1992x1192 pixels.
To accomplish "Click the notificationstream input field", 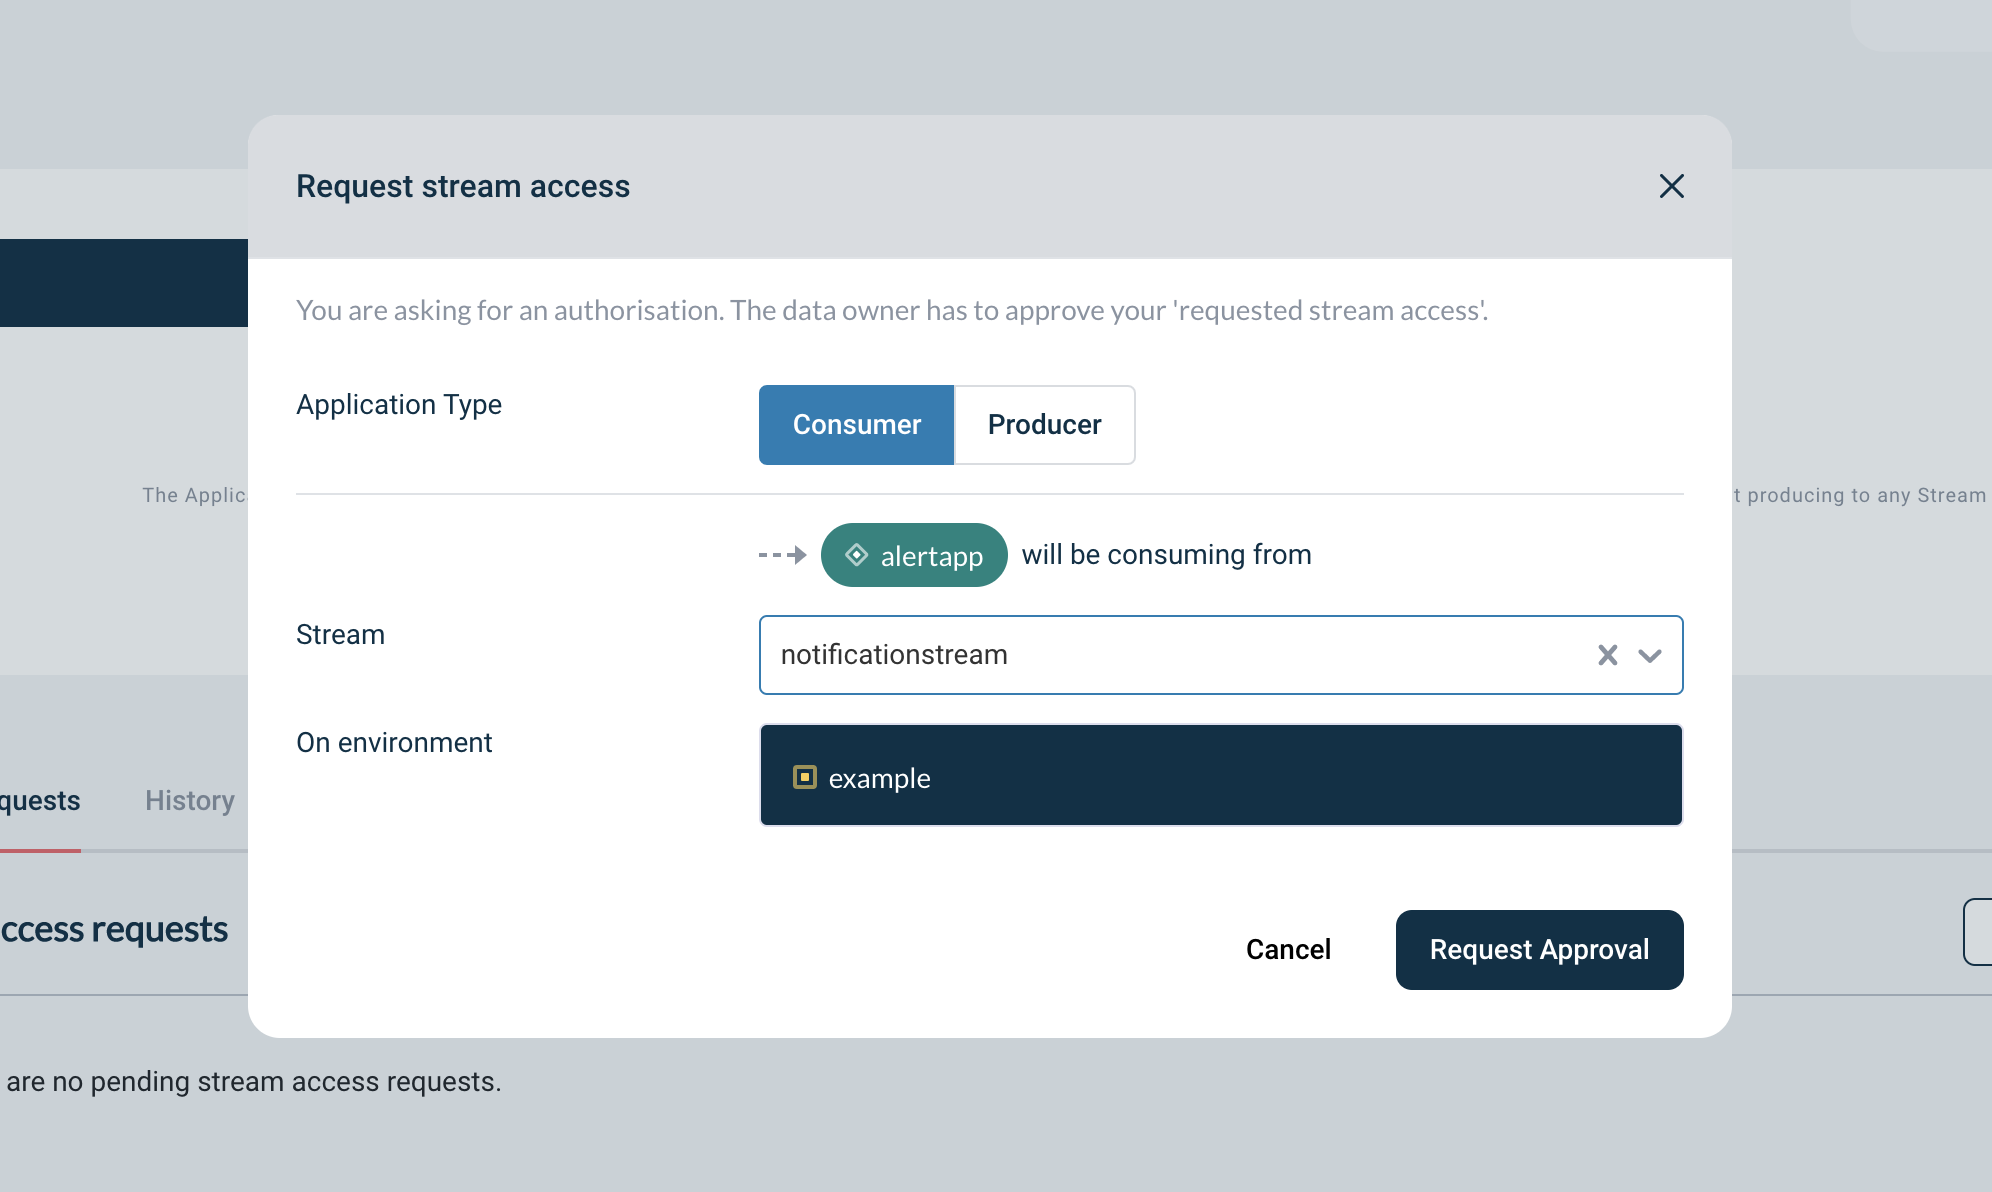I will pos(1221,655).
